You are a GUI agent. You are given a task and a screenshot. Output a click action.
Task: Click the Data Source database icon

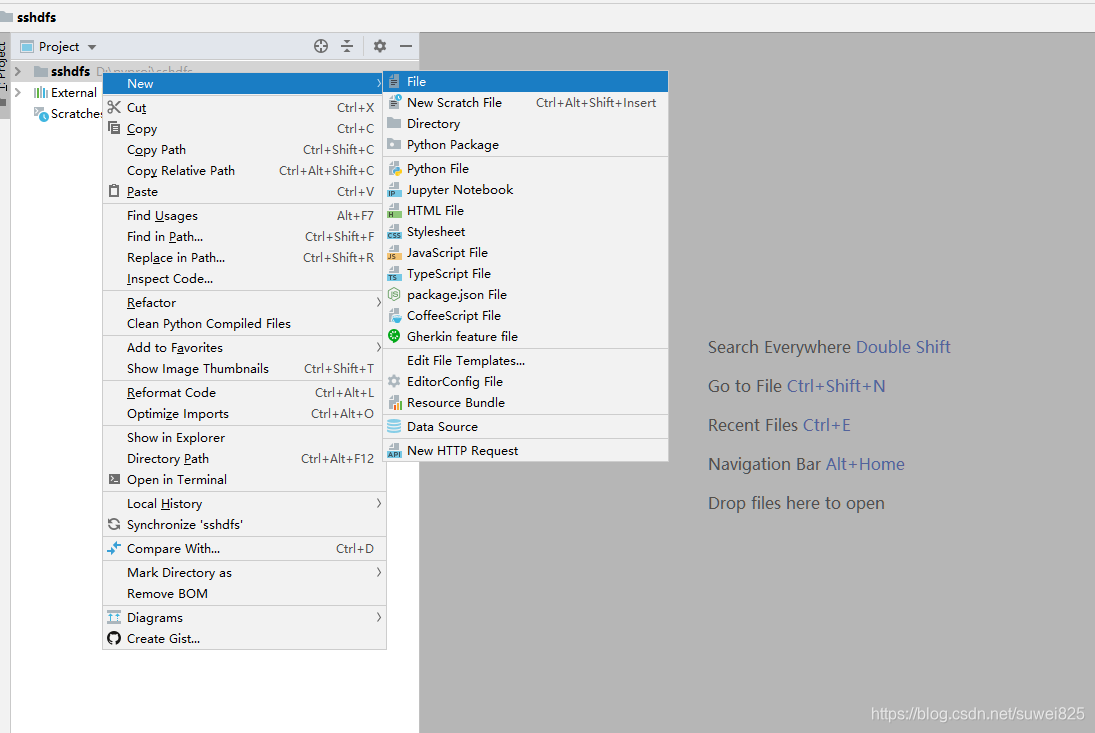pos(394,426)
